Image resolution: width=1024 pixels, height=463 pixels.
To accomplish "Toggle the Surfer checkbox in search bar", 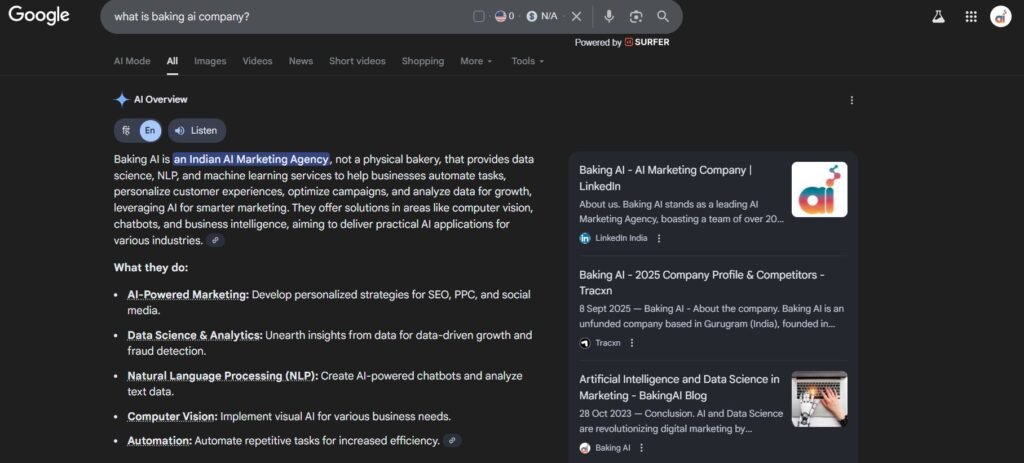I will pos(479,16).
